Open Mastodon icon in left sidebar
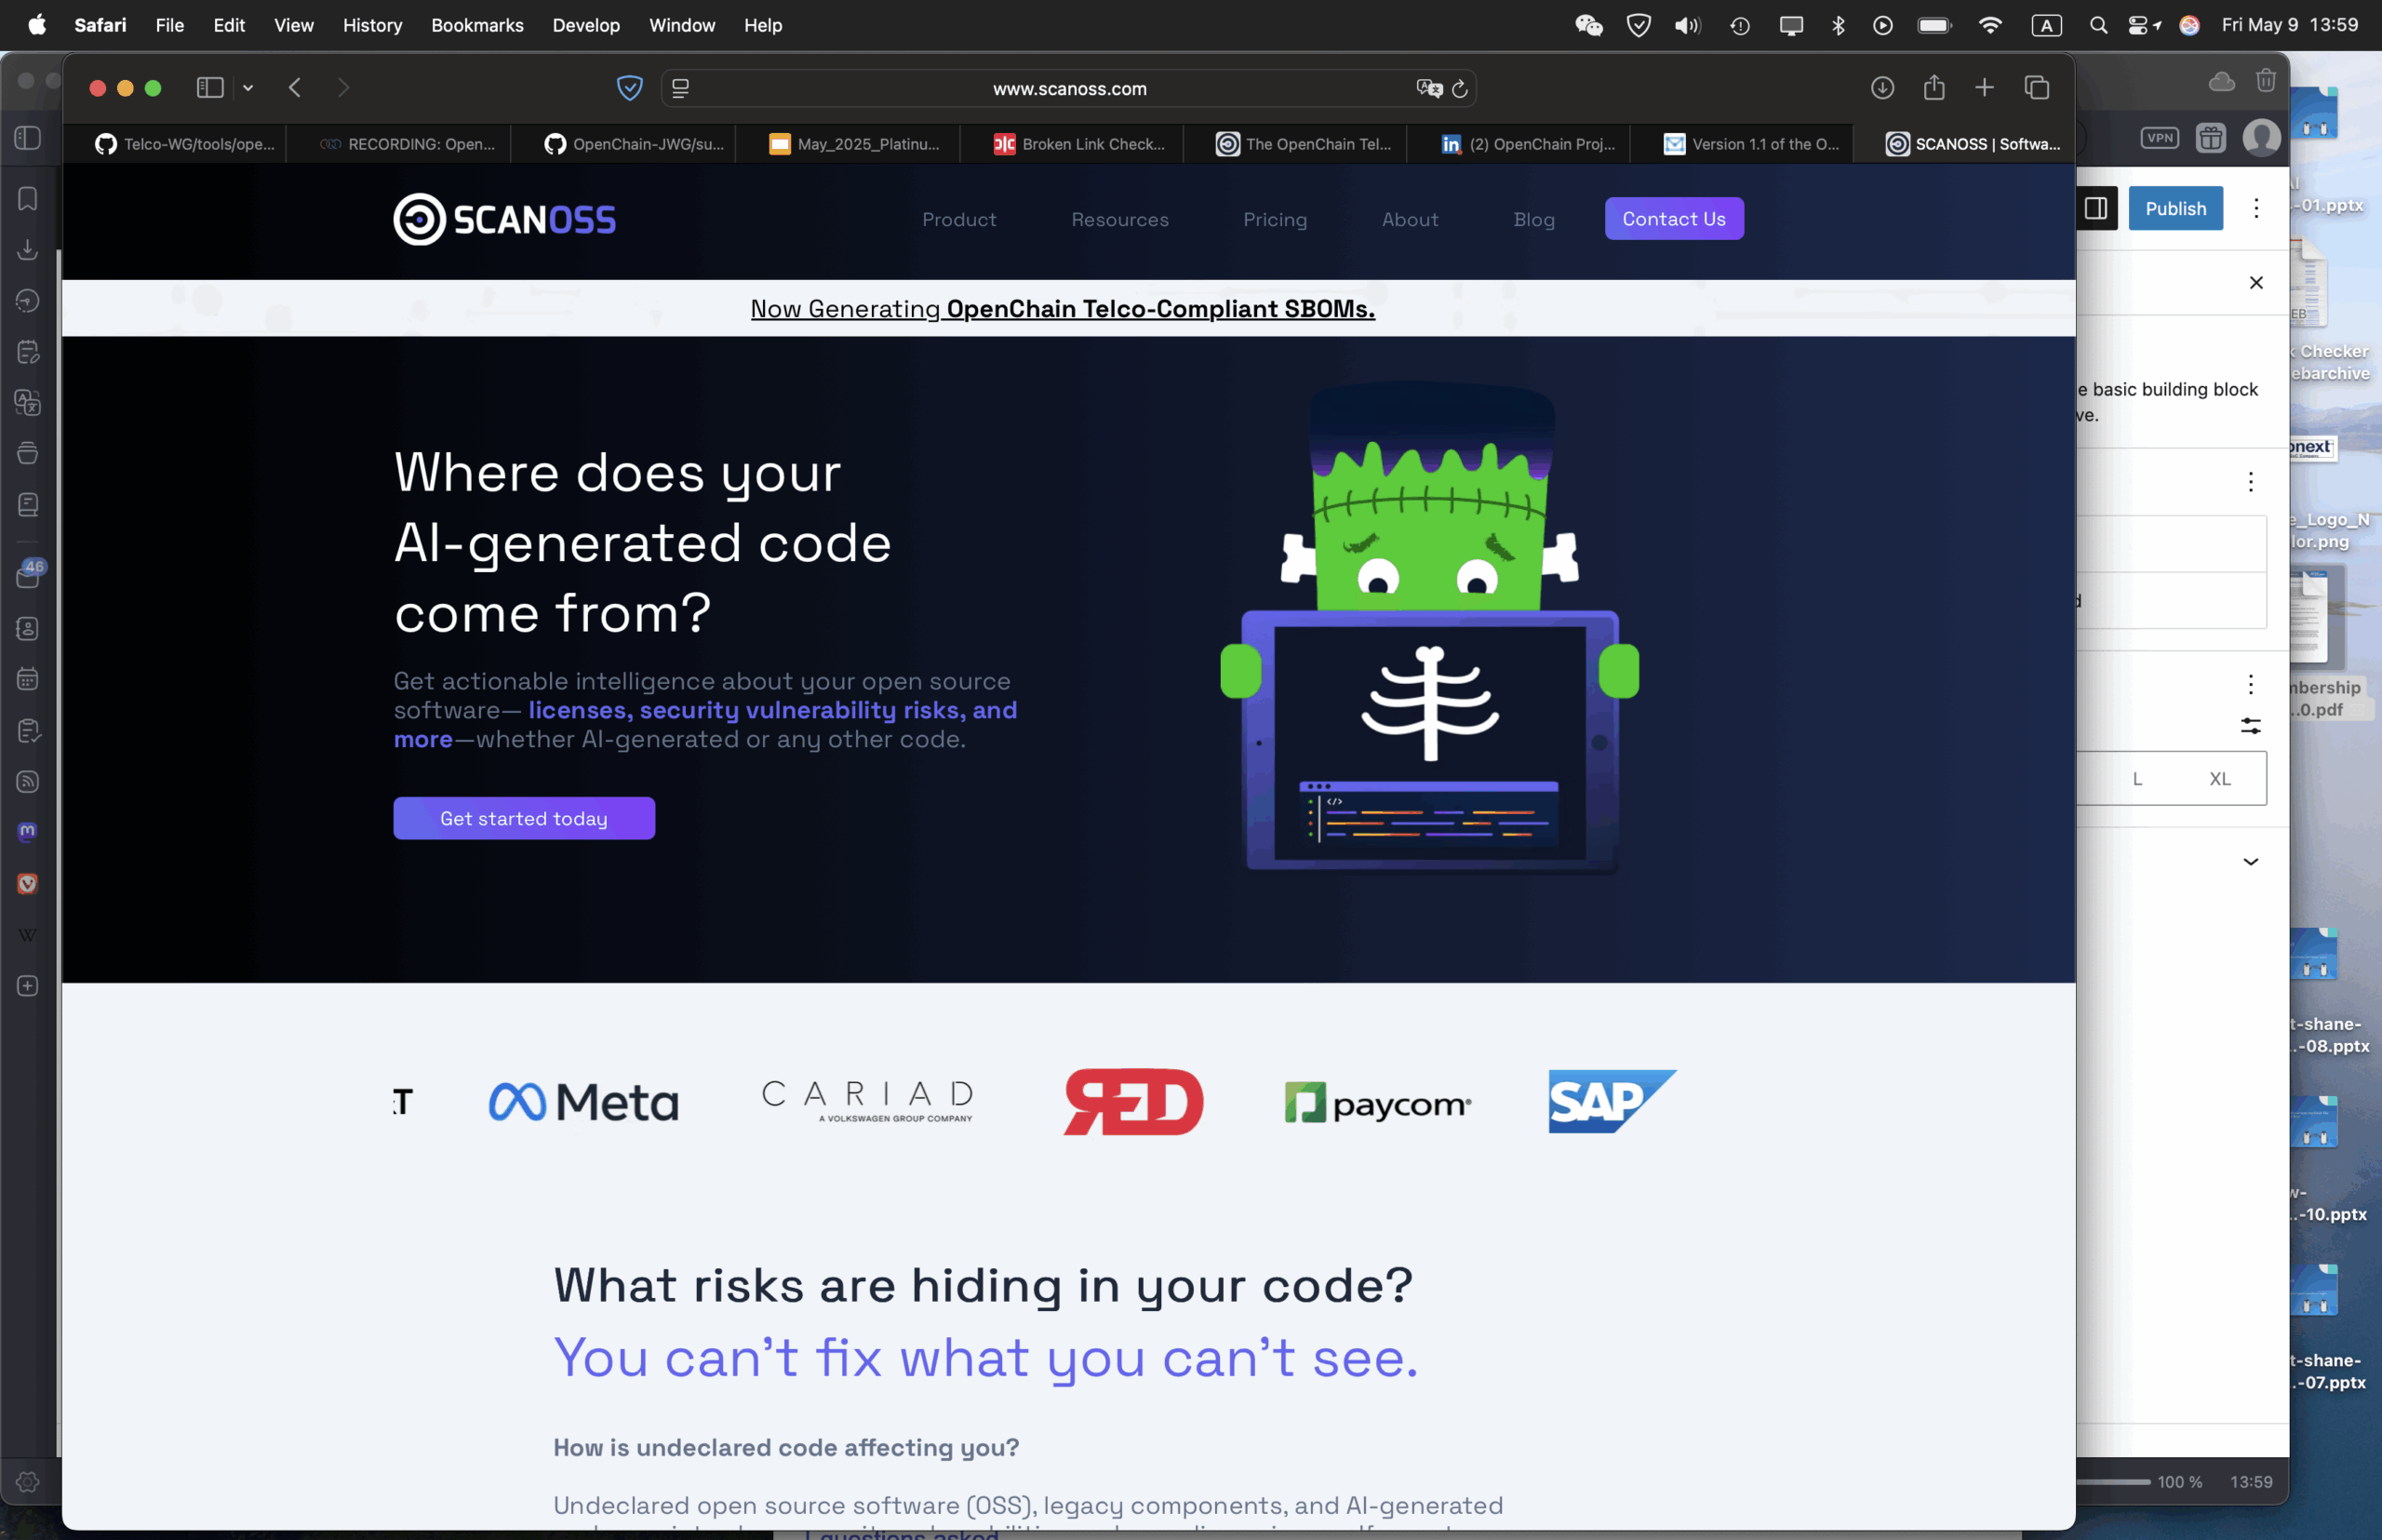Viewport: 2382px width, 1540px height. (28, 832)
